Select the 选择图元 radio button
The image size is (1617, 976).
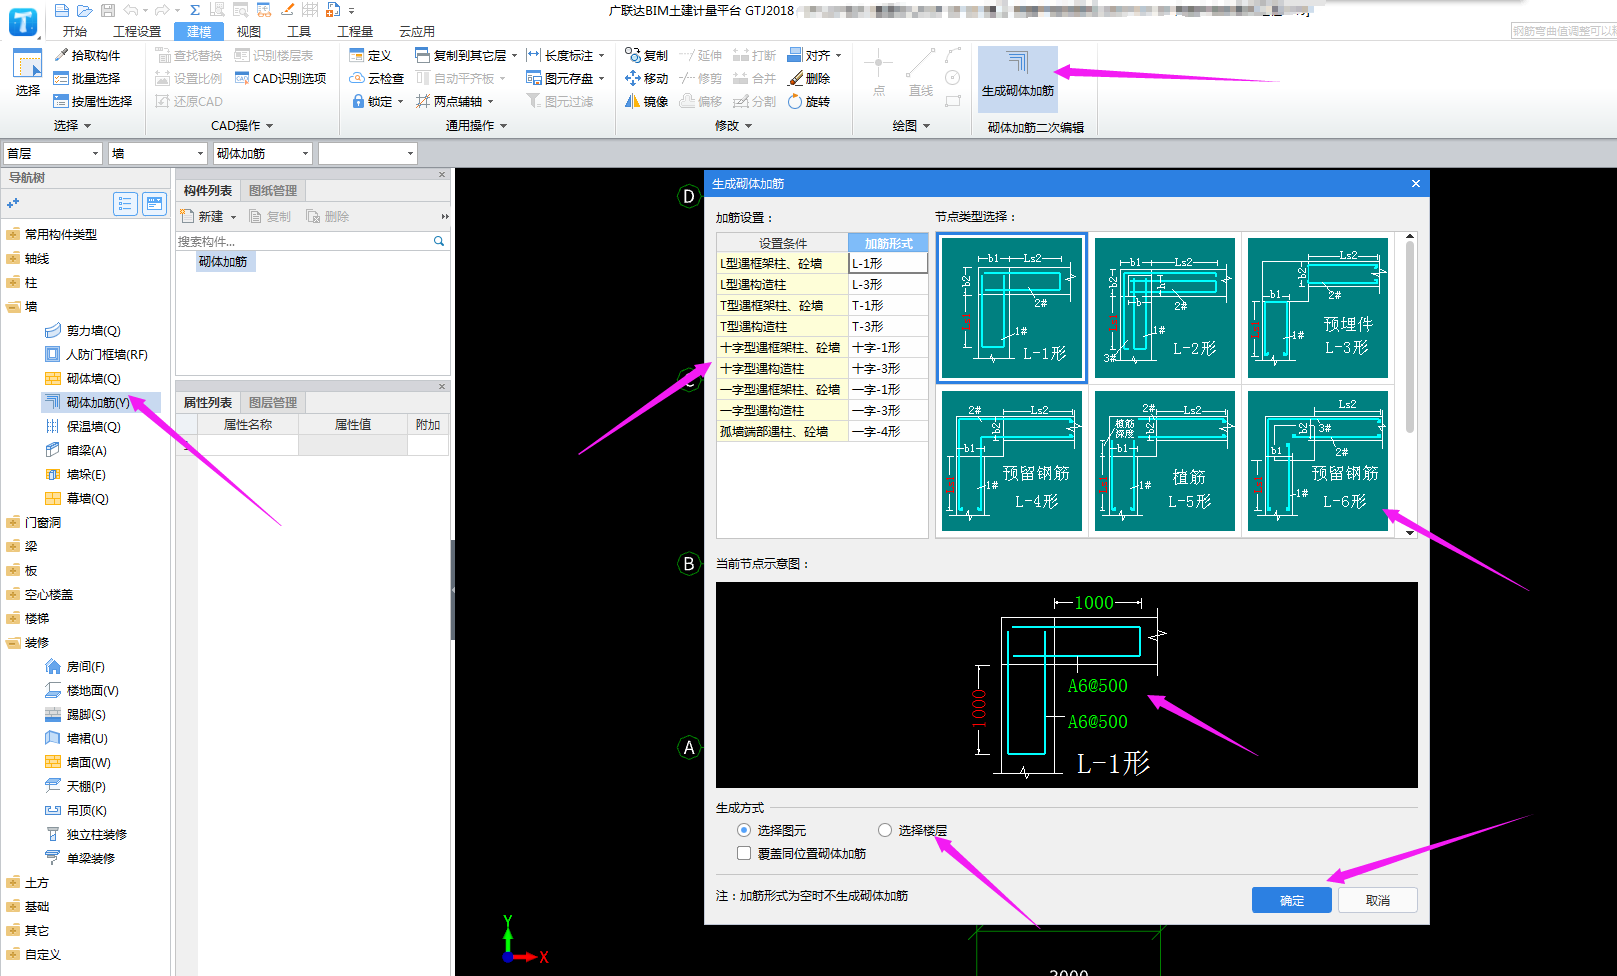[743, 830]
